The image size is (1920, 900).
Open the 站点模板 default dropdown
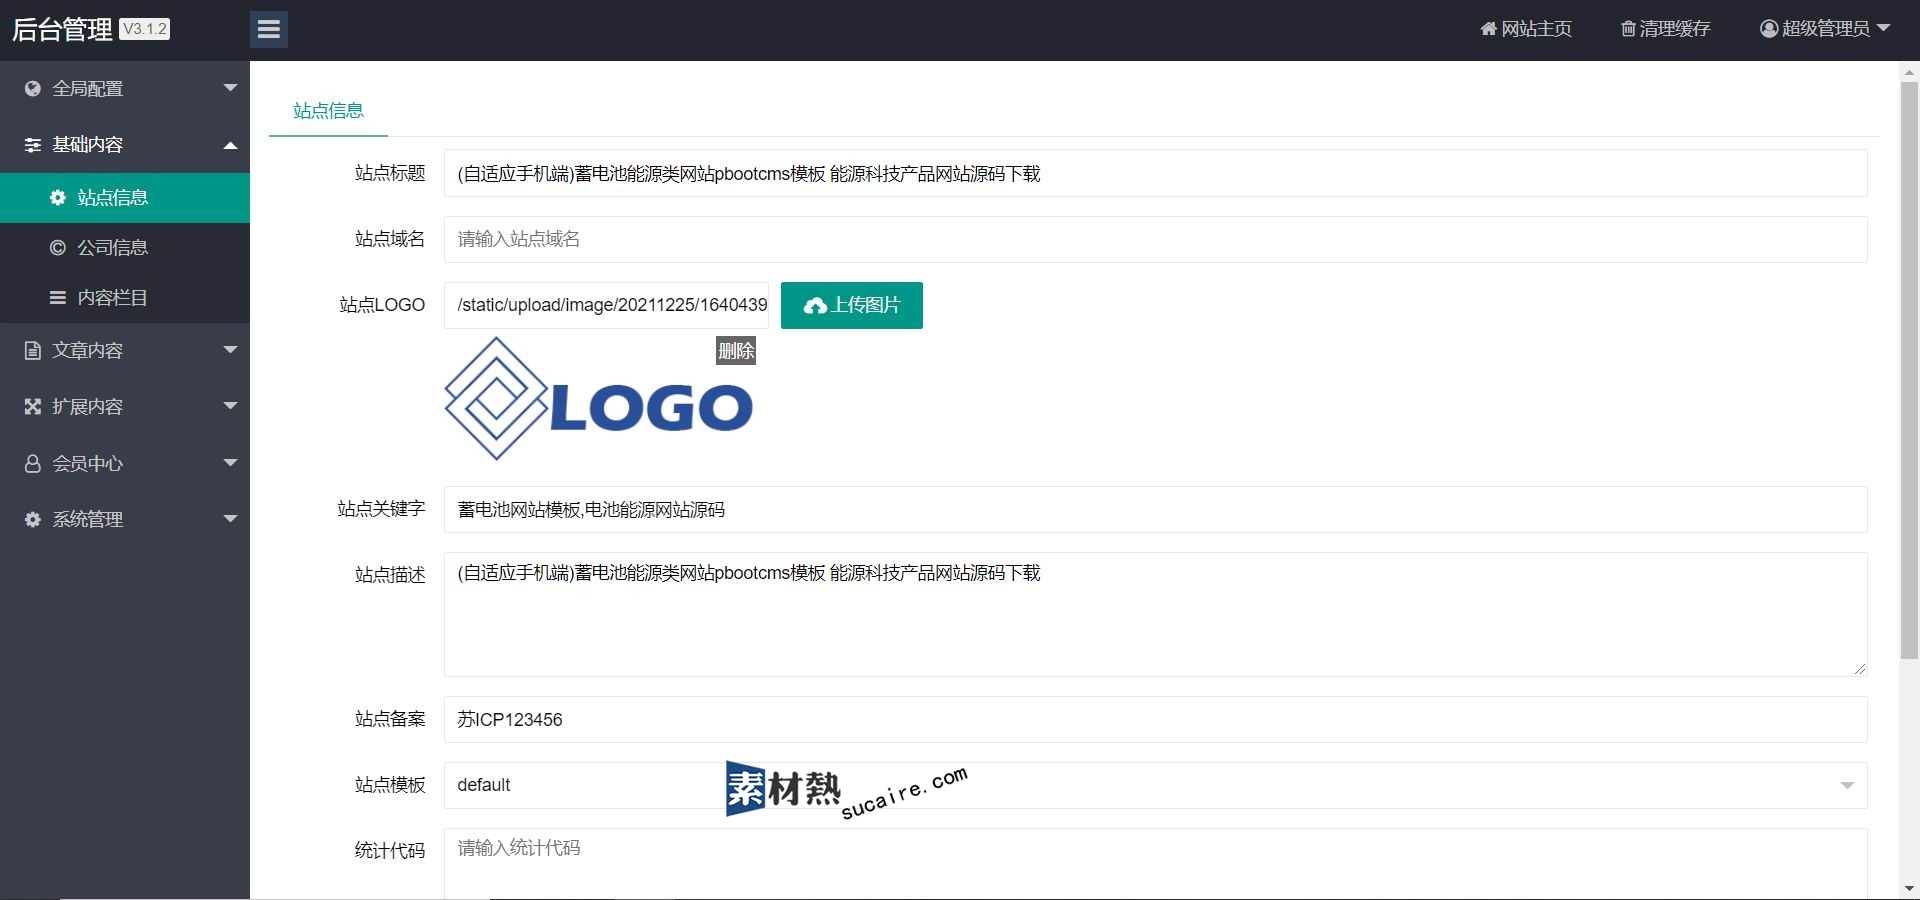pos(1155,785)
